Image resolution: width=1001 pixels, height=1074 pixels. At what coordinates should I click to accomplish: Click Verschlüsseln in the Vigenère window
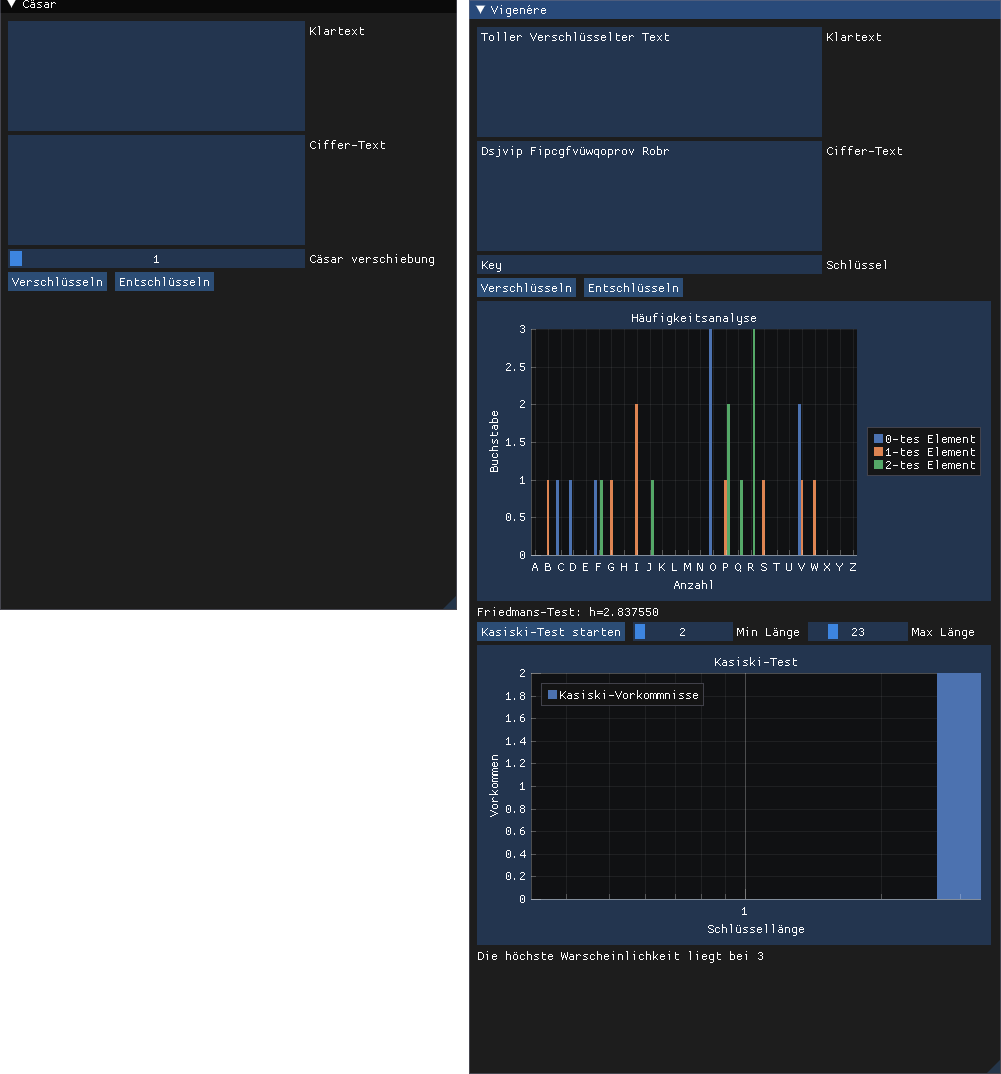click(x=526, y=288)
